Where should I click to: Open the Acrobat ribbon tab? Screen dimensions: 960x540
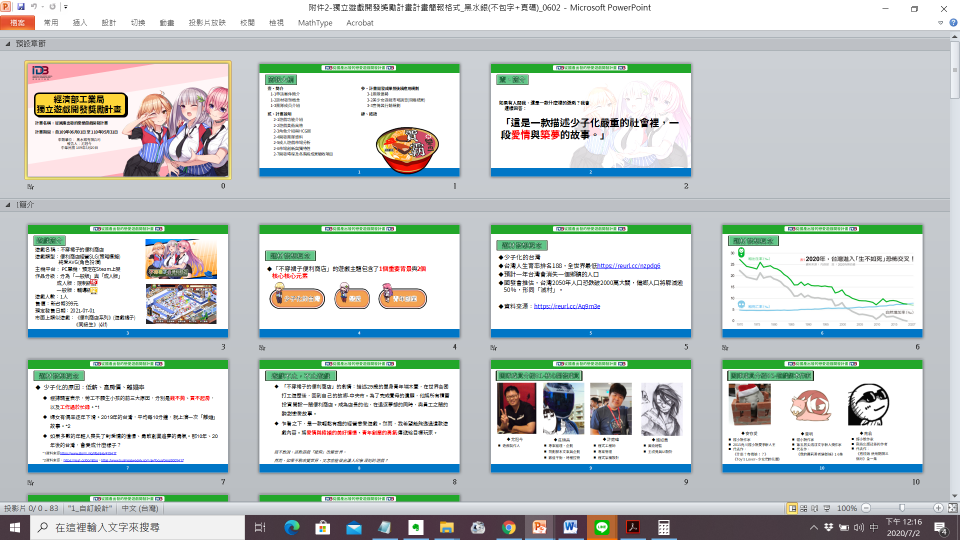point(360,23)
